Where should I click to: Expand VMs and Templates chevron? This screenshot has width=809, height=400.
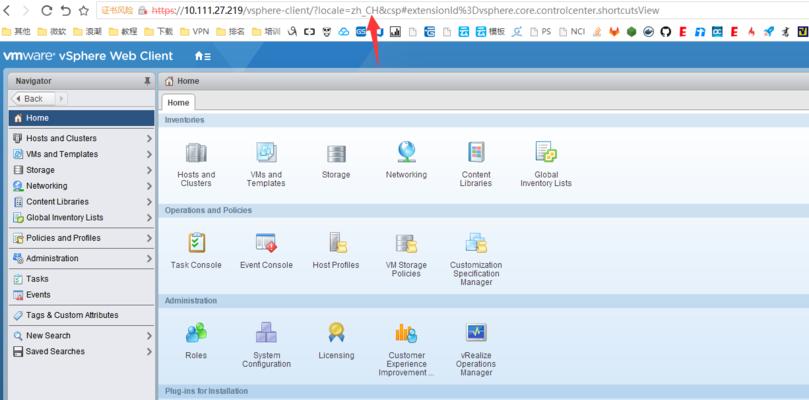[x=149, y=154]
